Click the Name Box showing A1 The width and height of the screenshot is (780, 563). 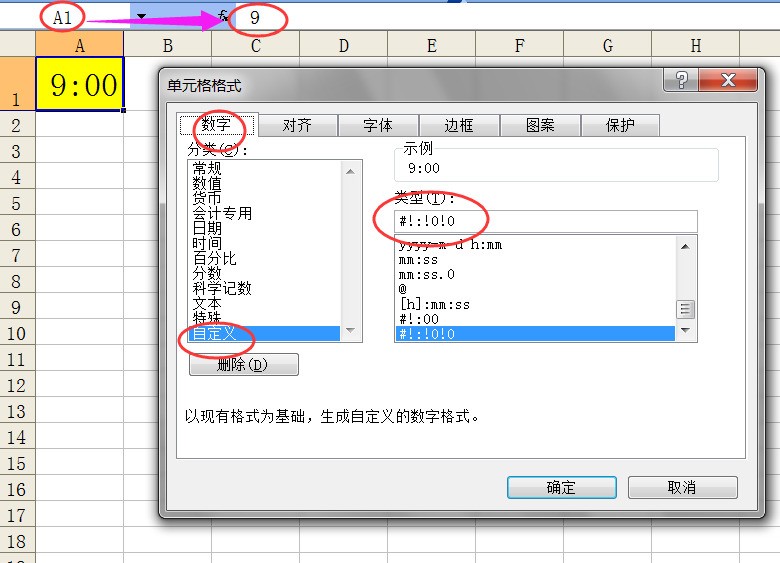tap(63, 17)
